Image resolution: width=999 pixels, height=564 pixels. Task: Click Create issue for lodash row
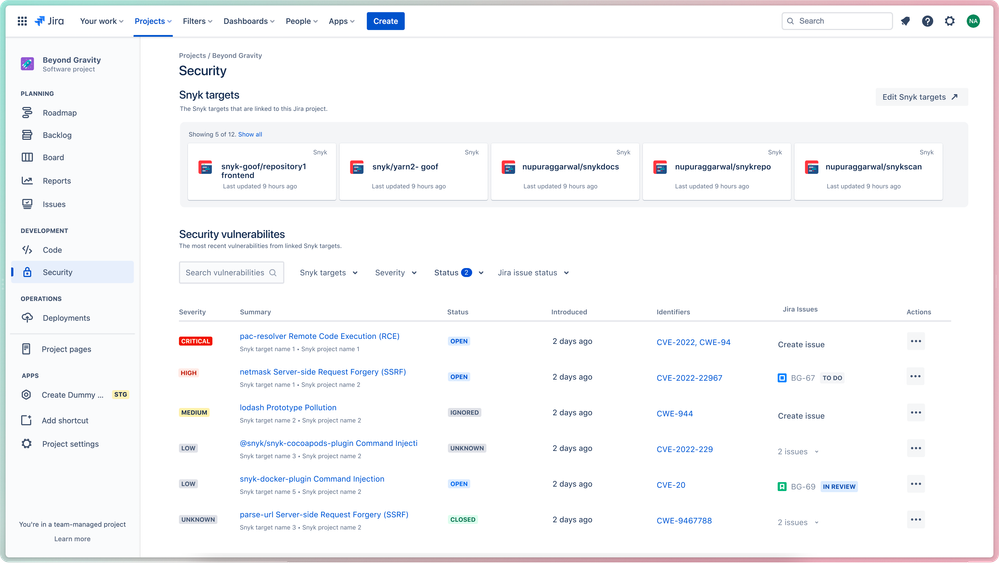click(x=801, y=416)
